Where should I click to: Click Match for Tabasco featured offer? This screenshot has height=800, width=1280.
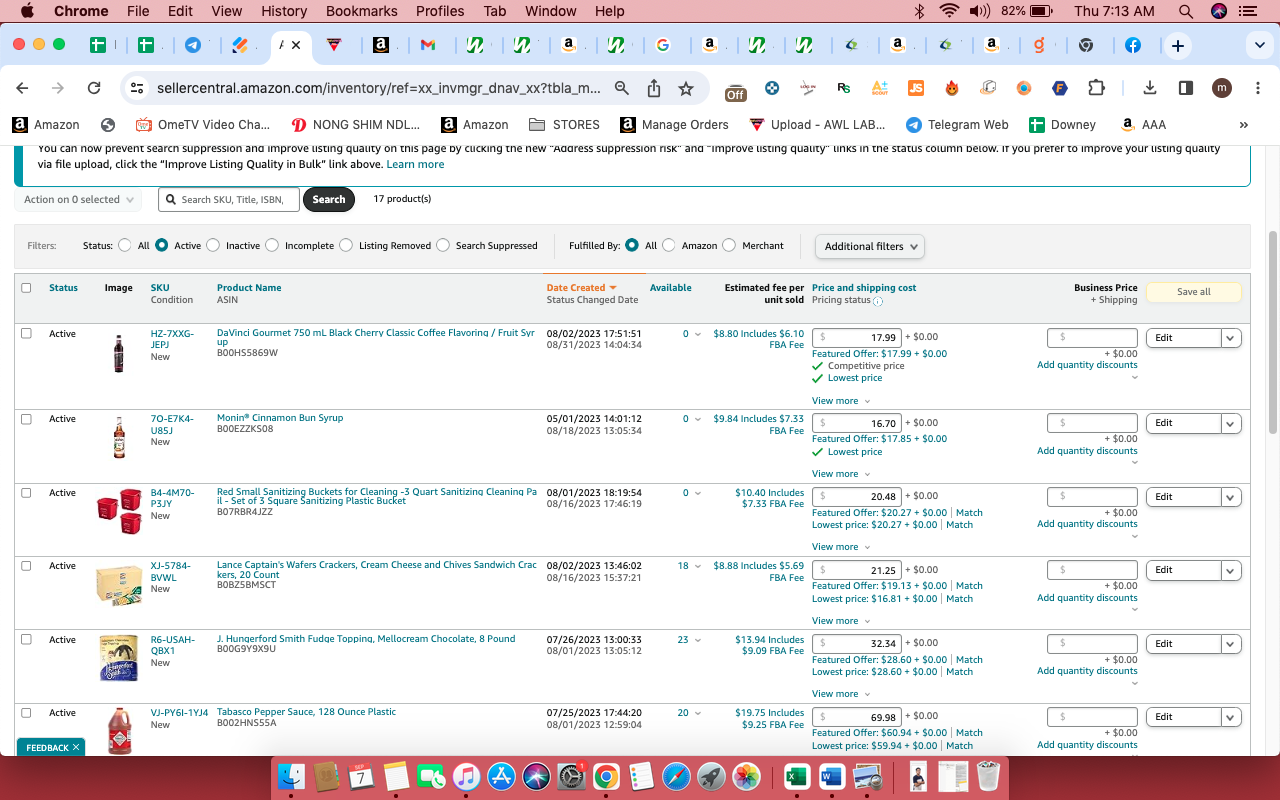pyautogui.click(x=969, y=733)
